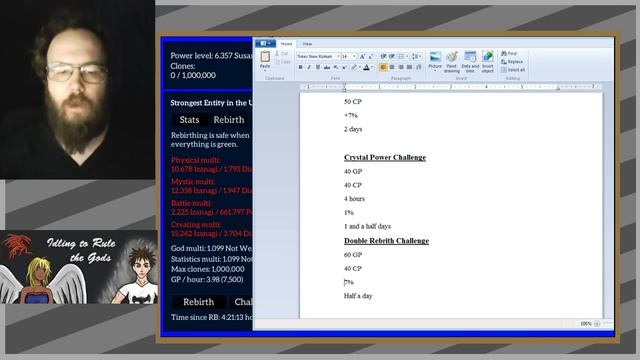Toggle Bold formatting
Viewport: 640px width, 360px height.
[300, 67]
